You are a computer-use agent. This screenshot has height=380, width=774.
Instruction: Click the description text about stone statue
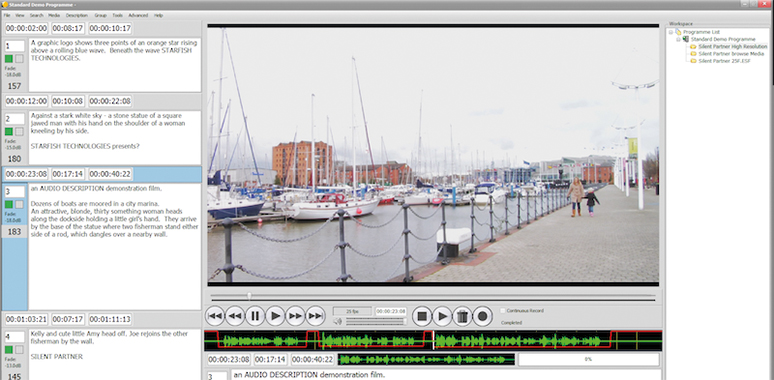[115, 137]
